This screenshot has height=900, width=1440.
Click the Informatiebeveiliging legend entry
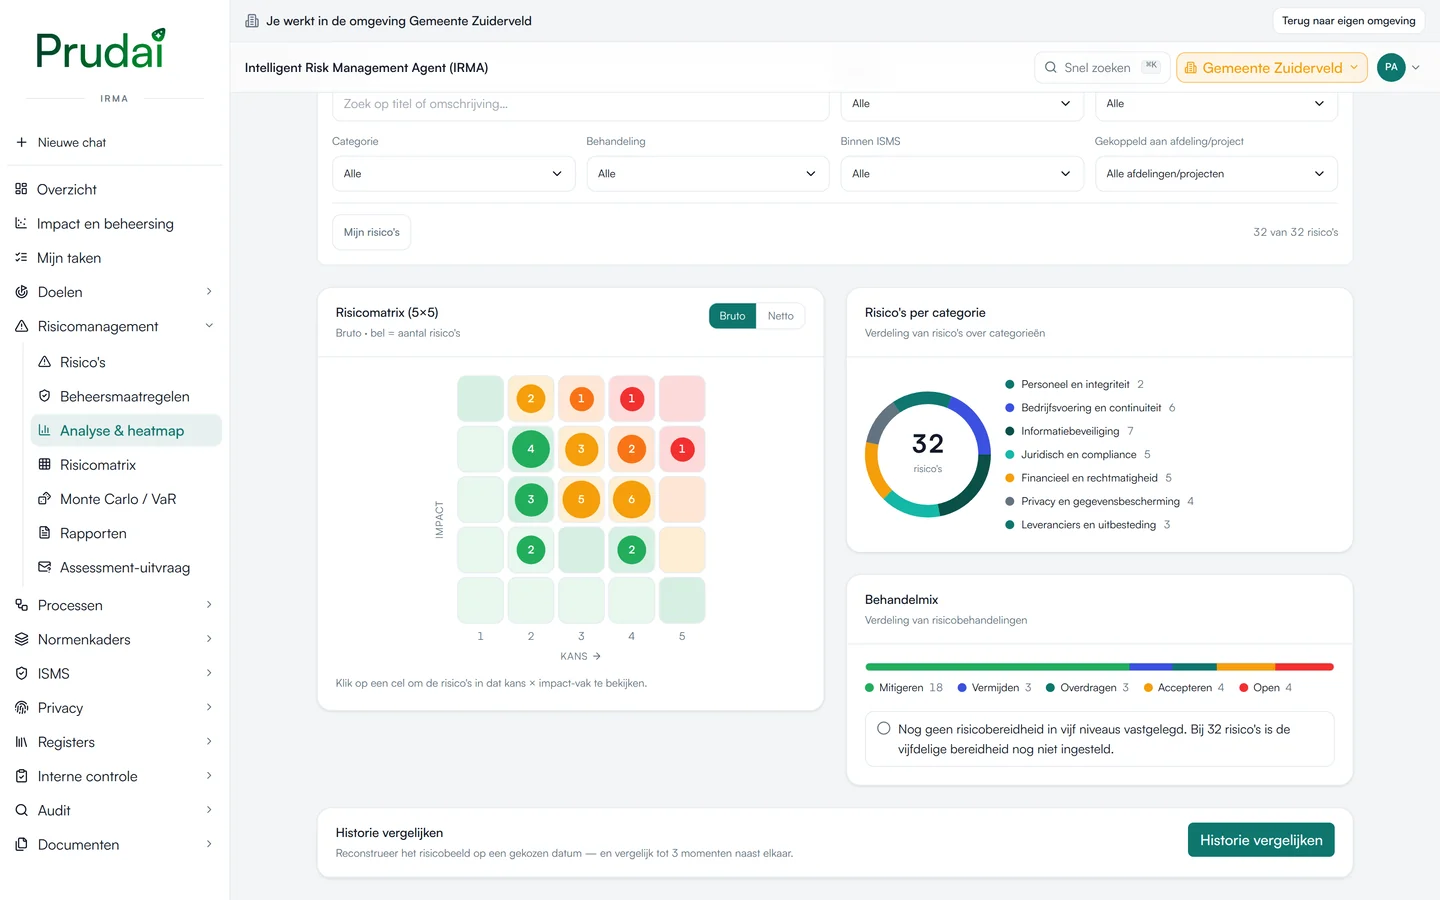[1069, 431]
